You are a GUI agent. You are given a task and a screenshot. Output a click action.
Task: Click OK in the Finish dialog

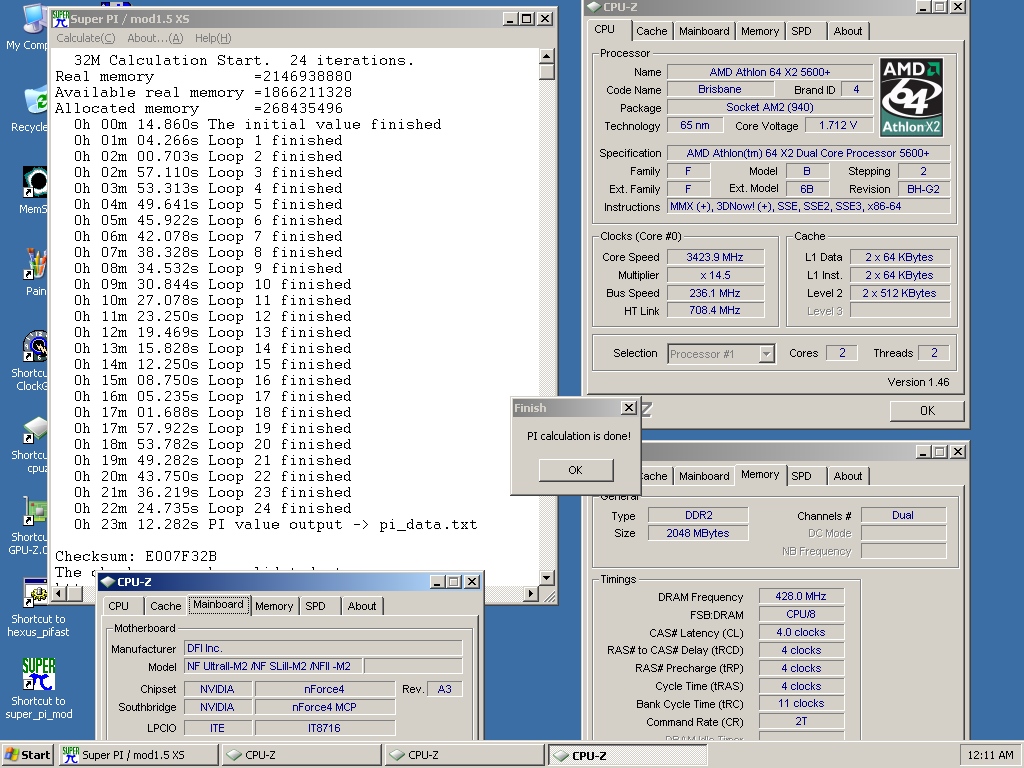coord(575,470)
